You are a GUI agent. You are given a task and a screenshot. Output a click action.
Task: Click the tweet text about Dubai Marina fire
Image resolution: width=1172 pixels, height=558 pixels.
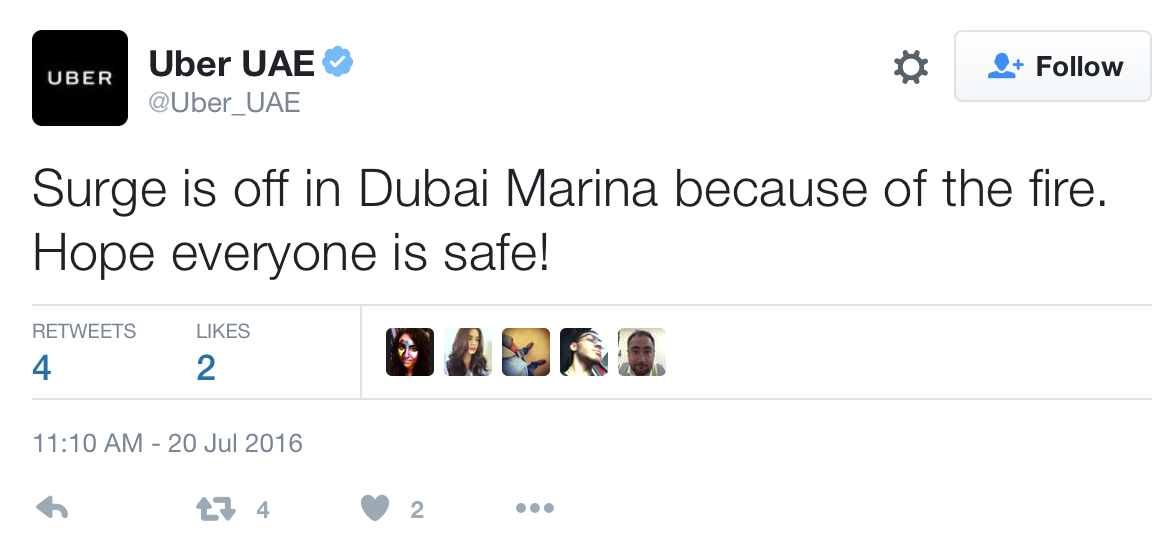569,220
